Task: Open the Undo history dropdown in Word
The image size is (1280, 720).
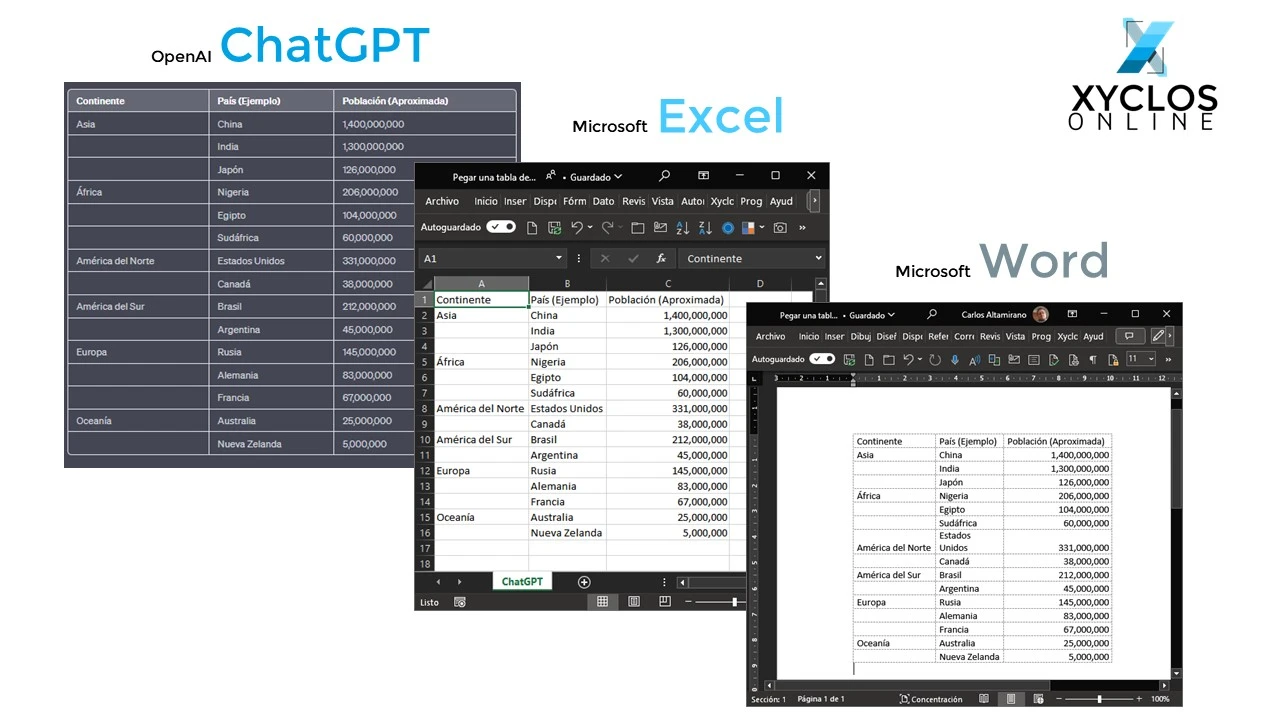Action: (x=920, y=359)
